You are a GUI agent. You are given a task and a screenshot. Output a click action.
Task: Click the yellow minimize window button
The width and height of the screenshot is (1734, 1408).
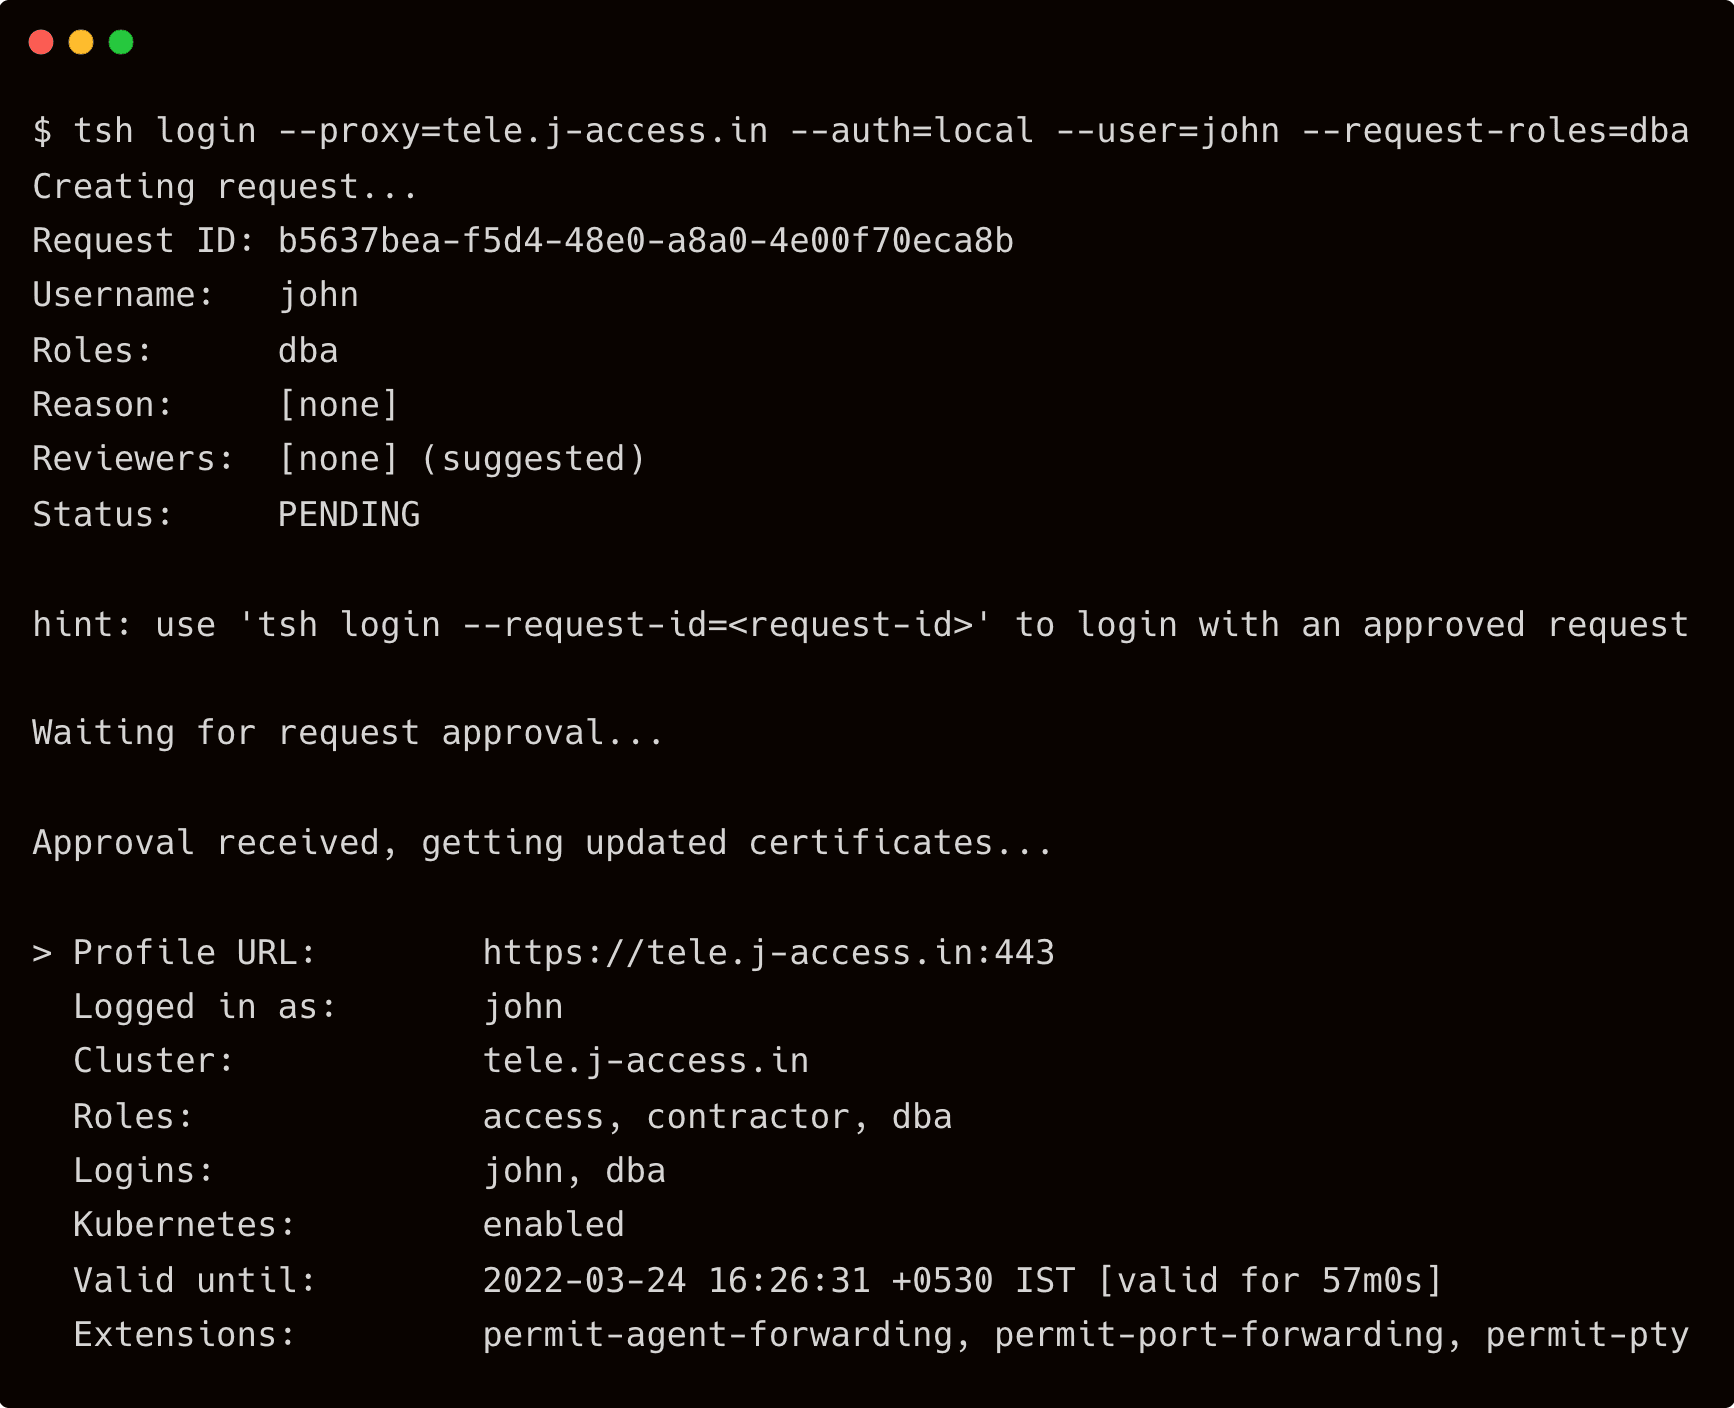point(81,42)
